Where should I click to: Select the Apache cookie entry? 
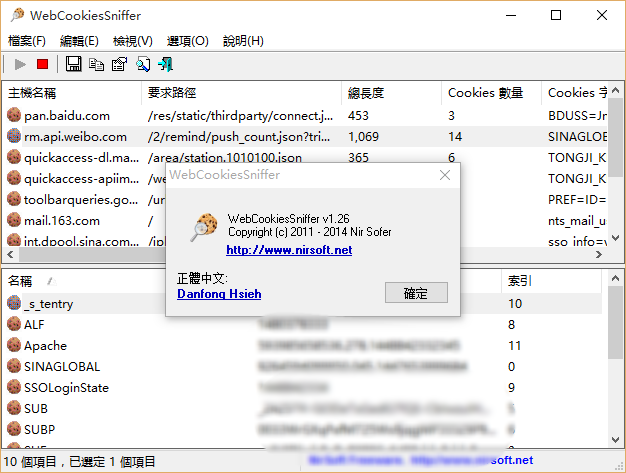click(x=45, y=346)
